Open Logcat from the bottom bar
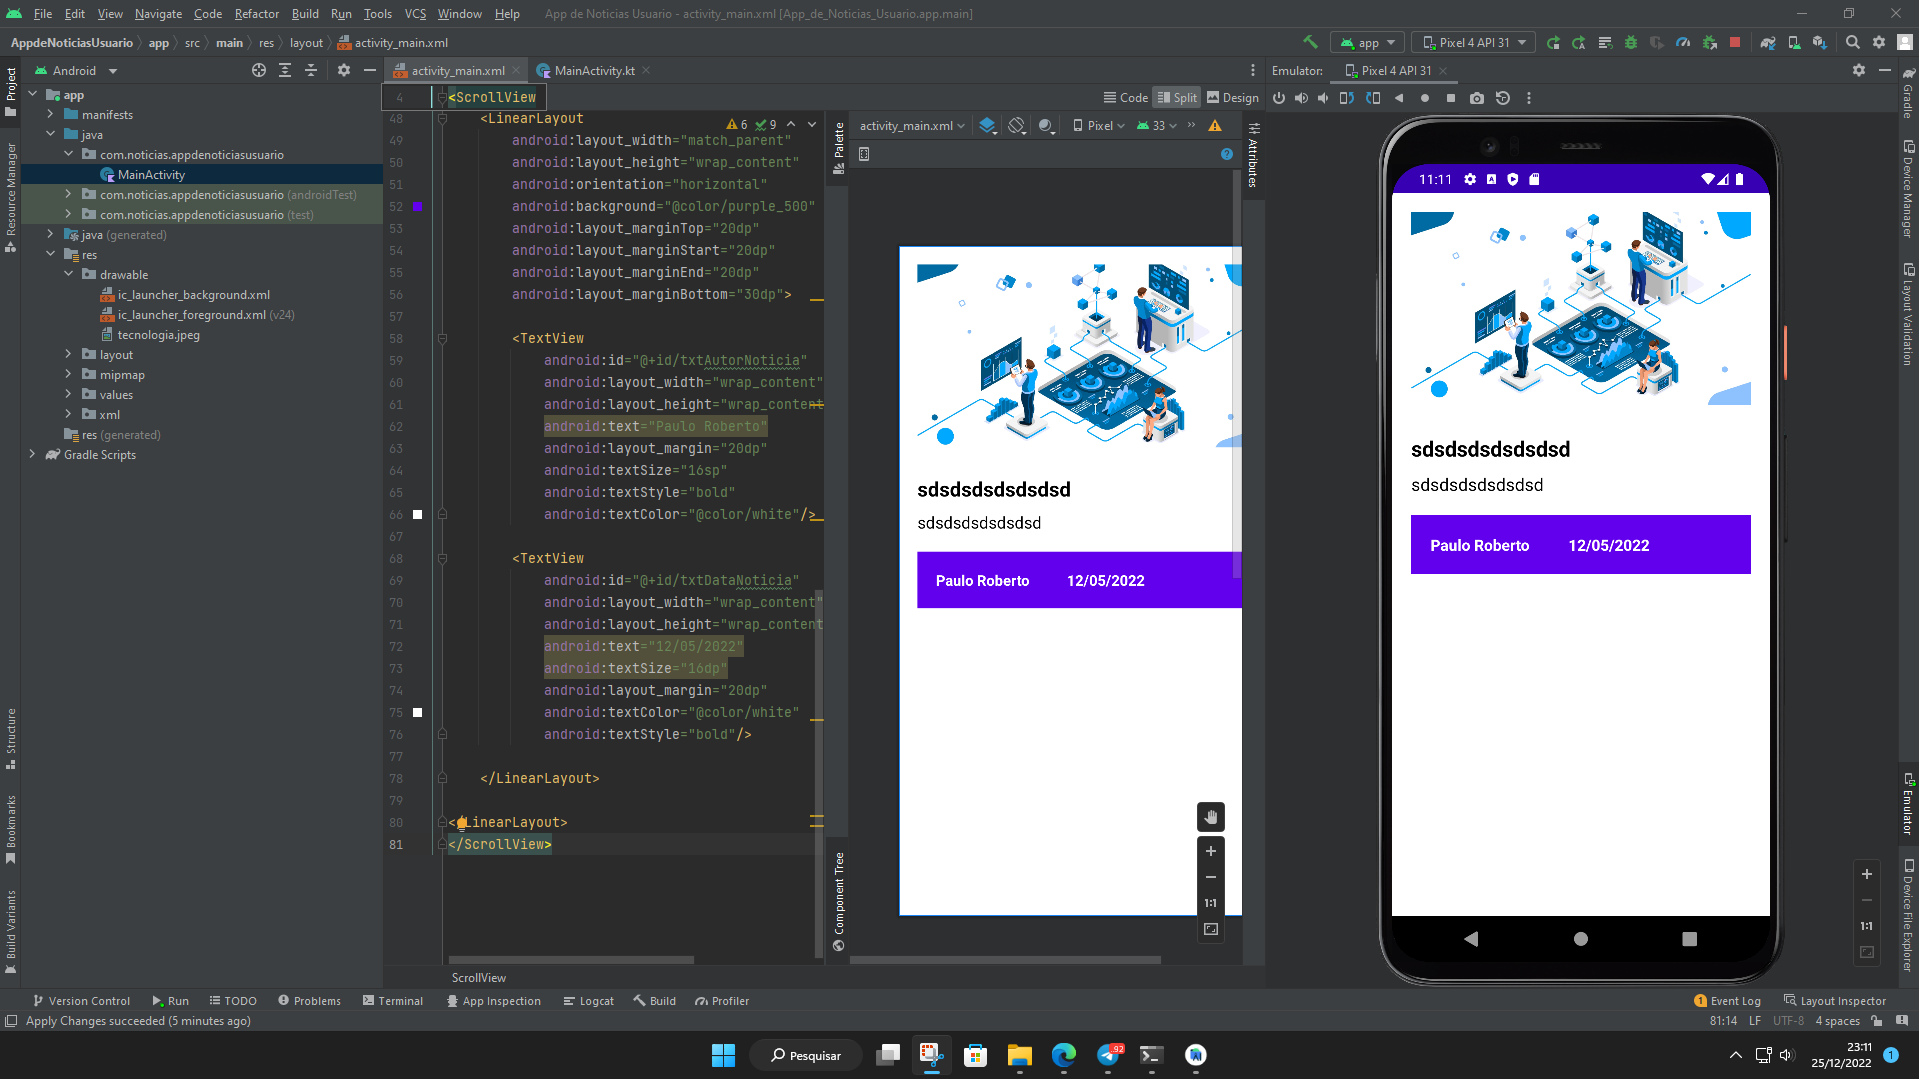This screenshot has height=1079, width=1919. coord(589,1000)
